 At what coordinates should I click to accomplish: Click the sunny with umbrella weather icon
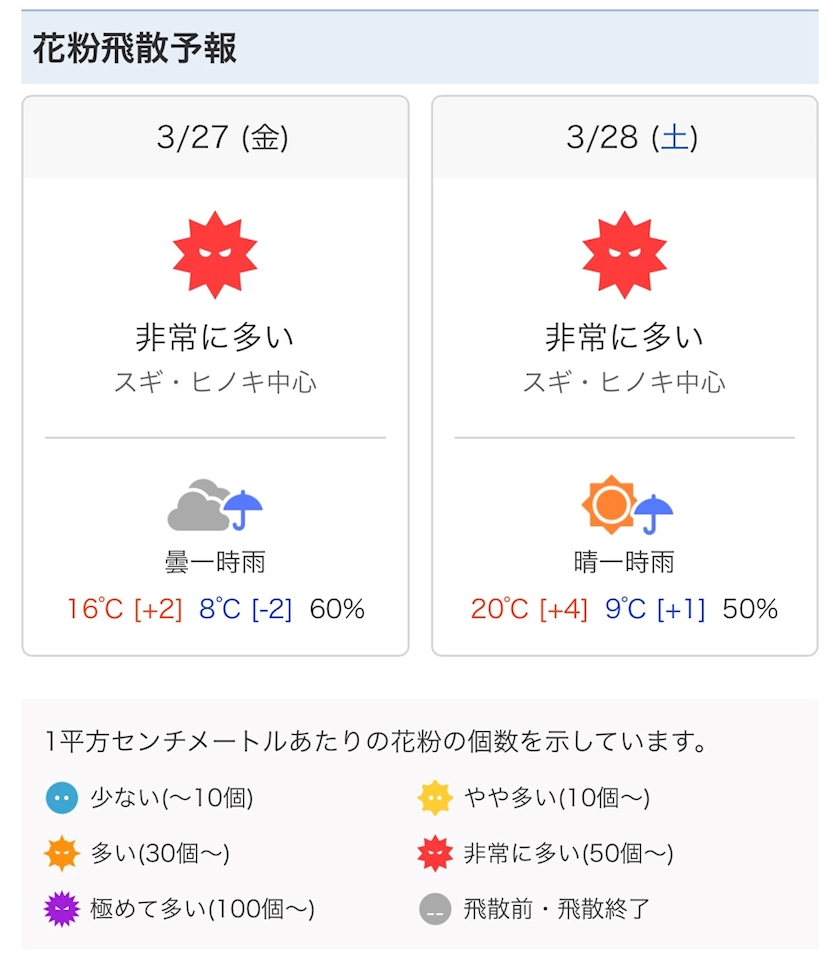pyautogui.click(x=627, y=506)
